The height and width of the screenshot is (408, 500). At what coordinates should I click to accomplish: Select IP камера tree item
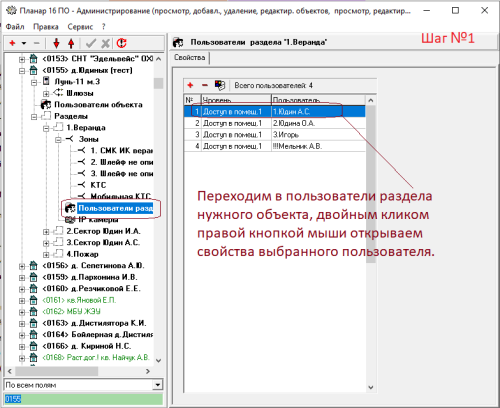[x=98, y=220]
